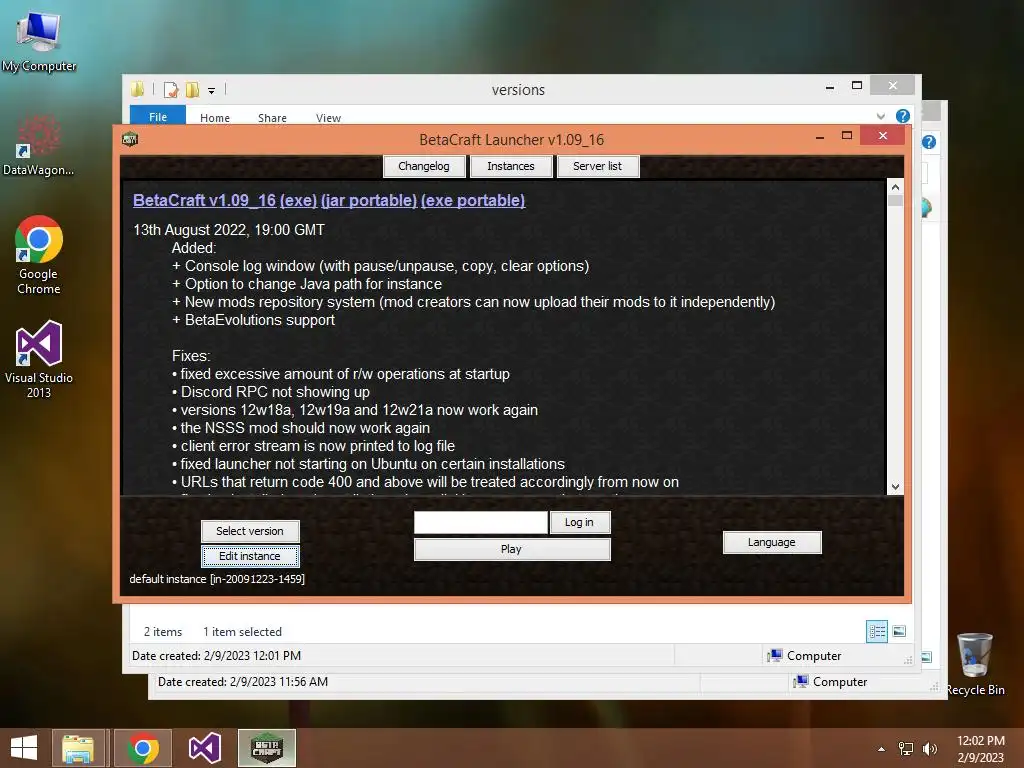The width and height of the screenshot is (1024, 768).
Task: Click the "default instance [in-20091223-1459]" text
Action: coord(217,579)
